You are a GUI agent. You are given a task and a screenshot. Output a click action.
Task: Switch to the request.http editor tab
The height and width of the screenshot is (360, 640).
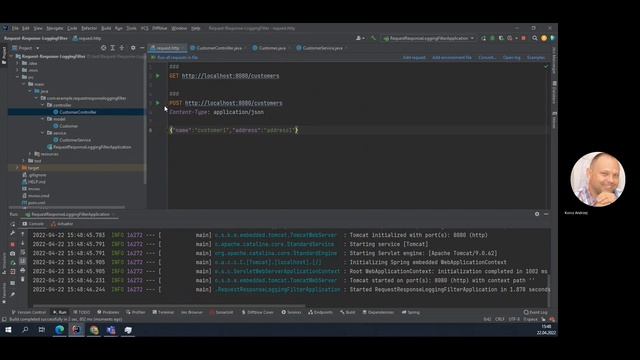click(x=167, y=48)
